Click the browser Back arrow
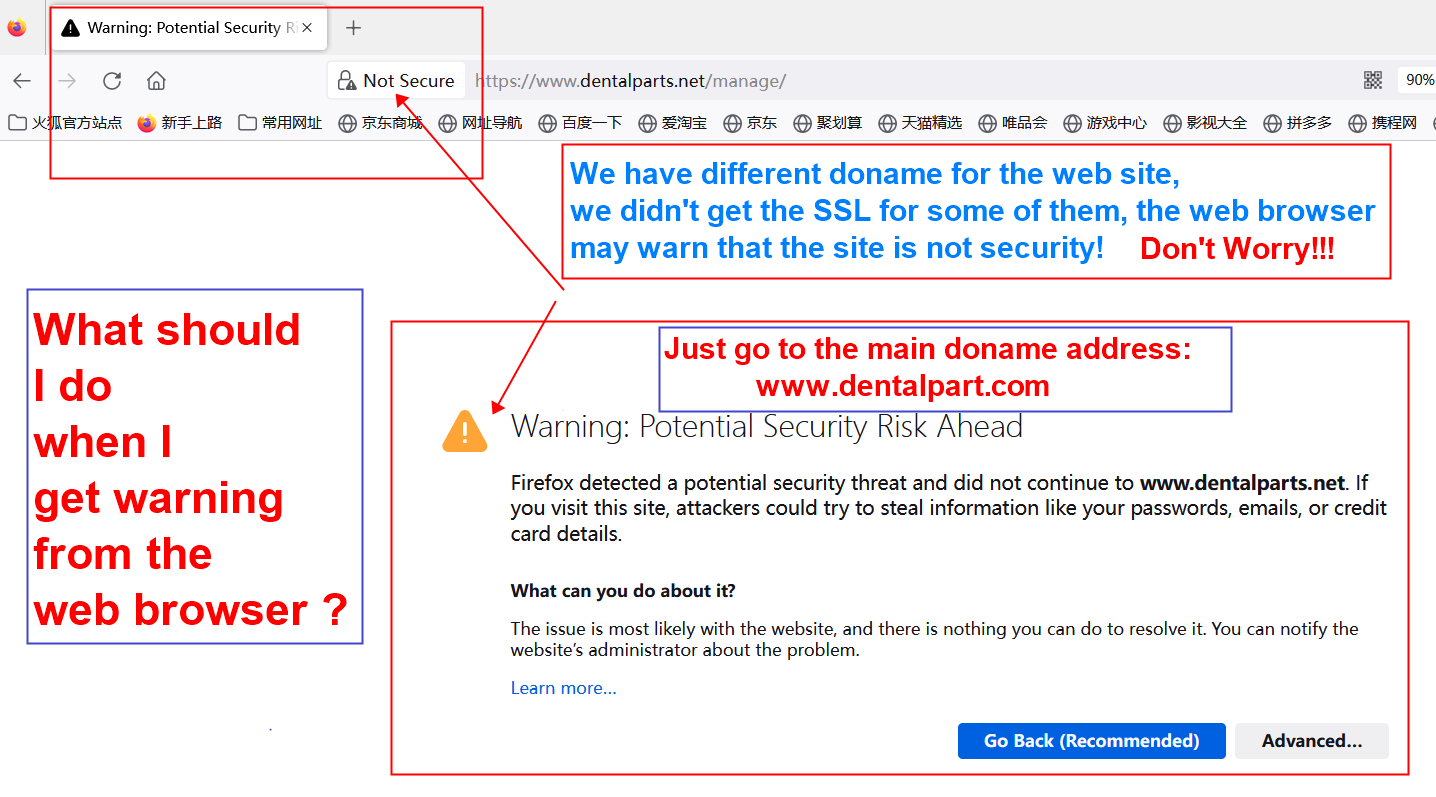 coord(22,81)
